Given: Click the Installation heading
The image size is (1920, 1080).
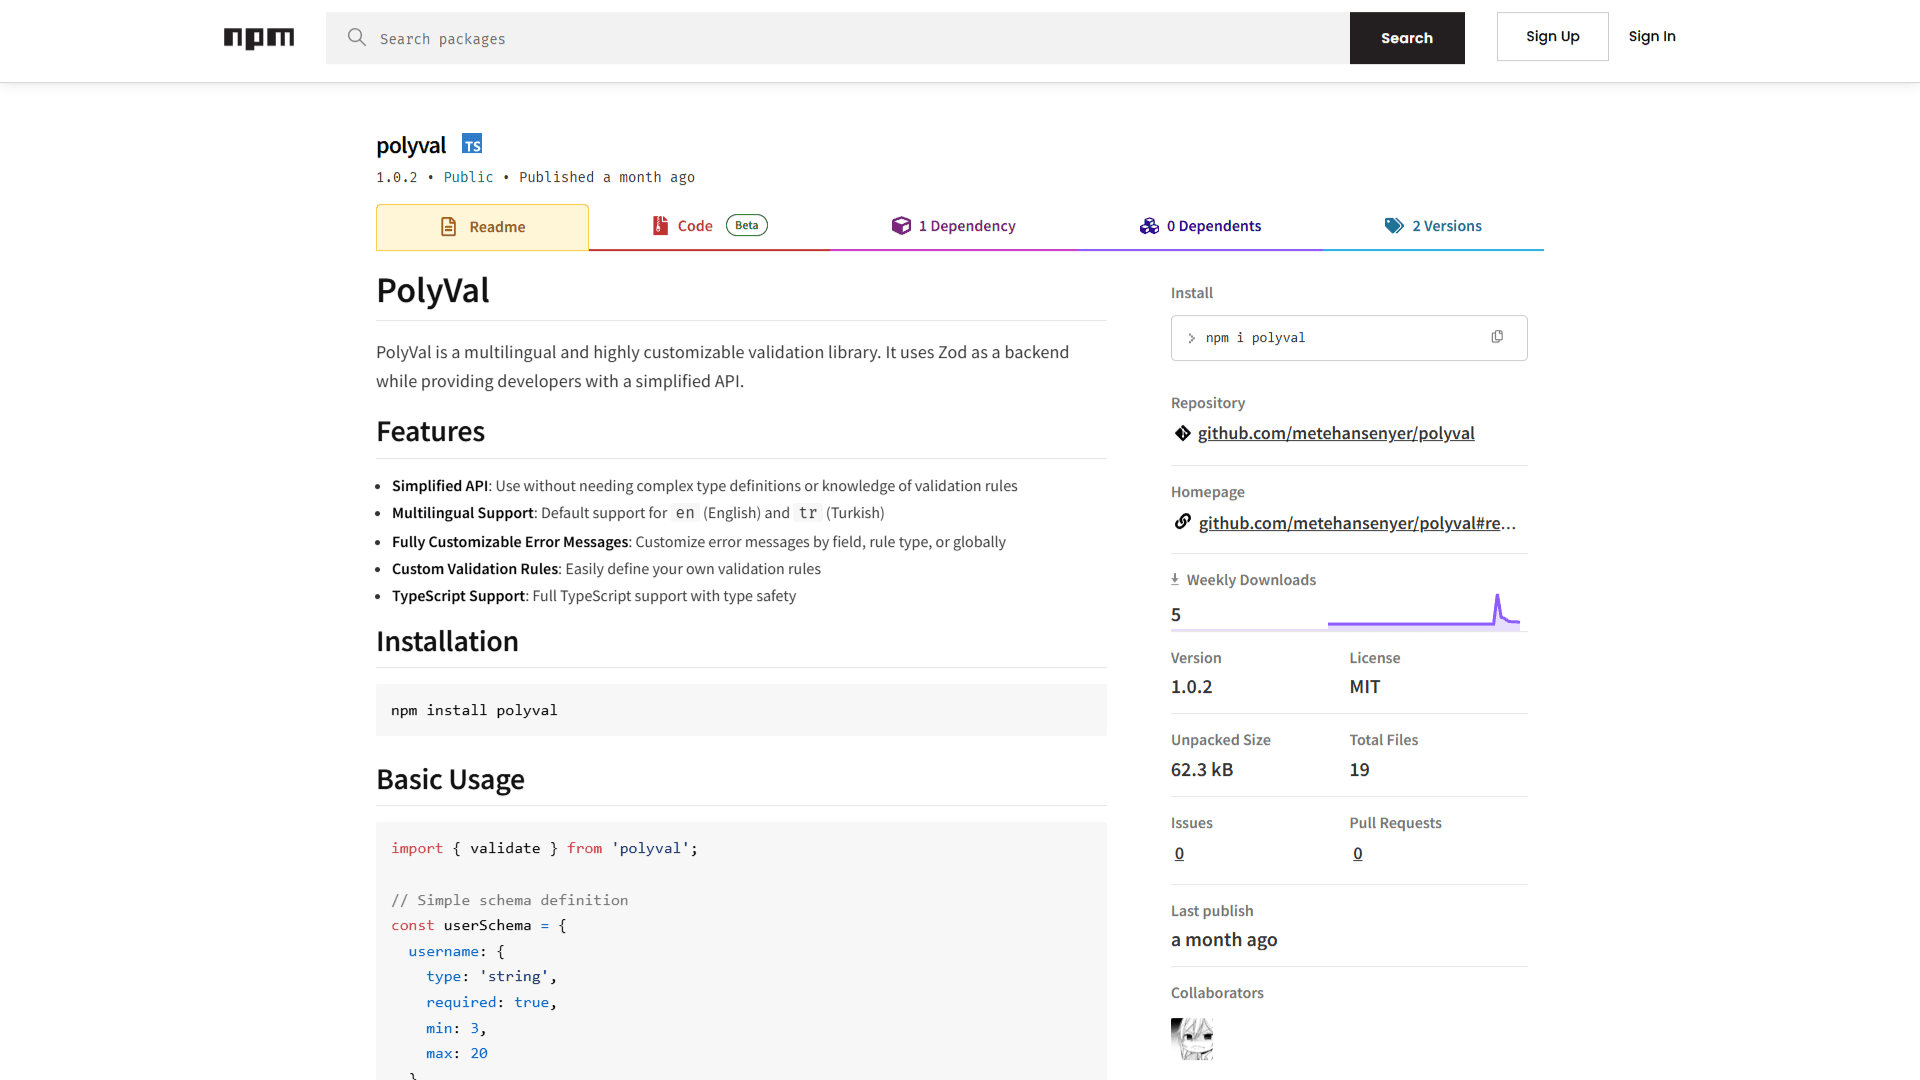Looking at the screenshot, I should click(x=447, y=641).
